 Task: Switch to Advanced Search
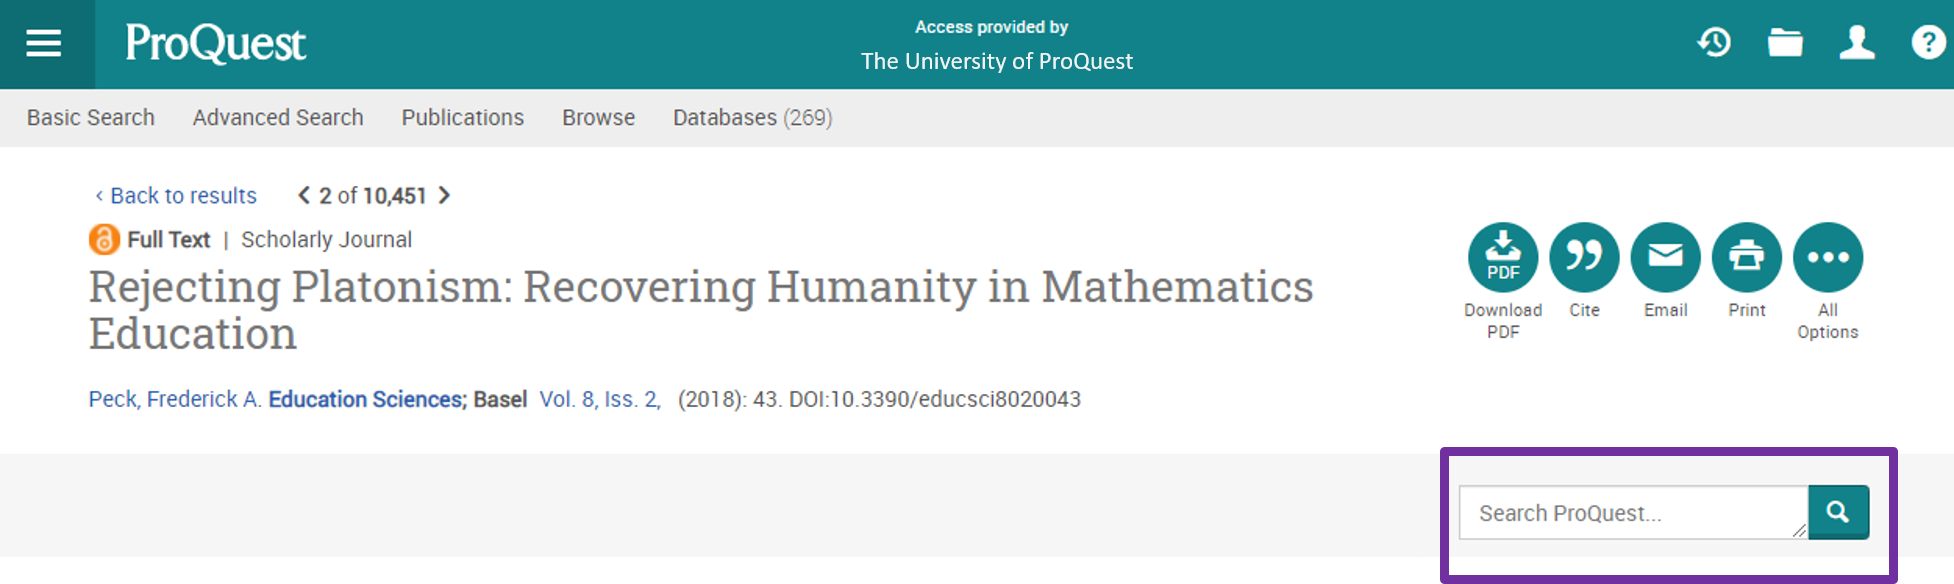[x=278, y=118]
